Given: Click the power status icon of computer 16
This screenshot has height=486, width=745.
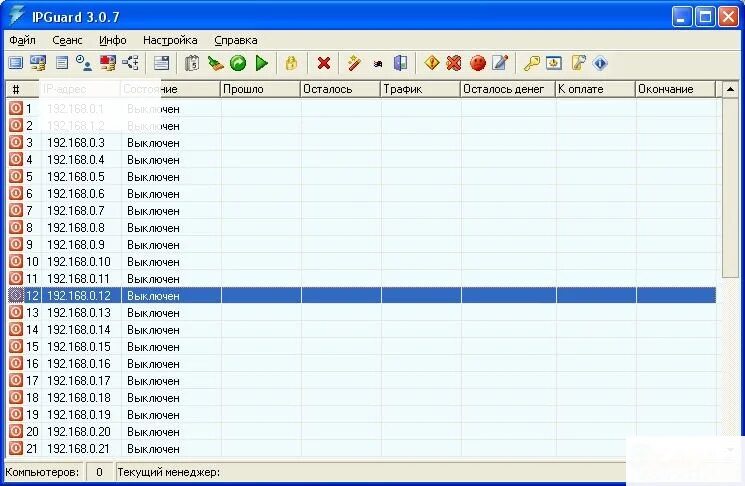Looking at the screenshot, I should coord(16,363).
